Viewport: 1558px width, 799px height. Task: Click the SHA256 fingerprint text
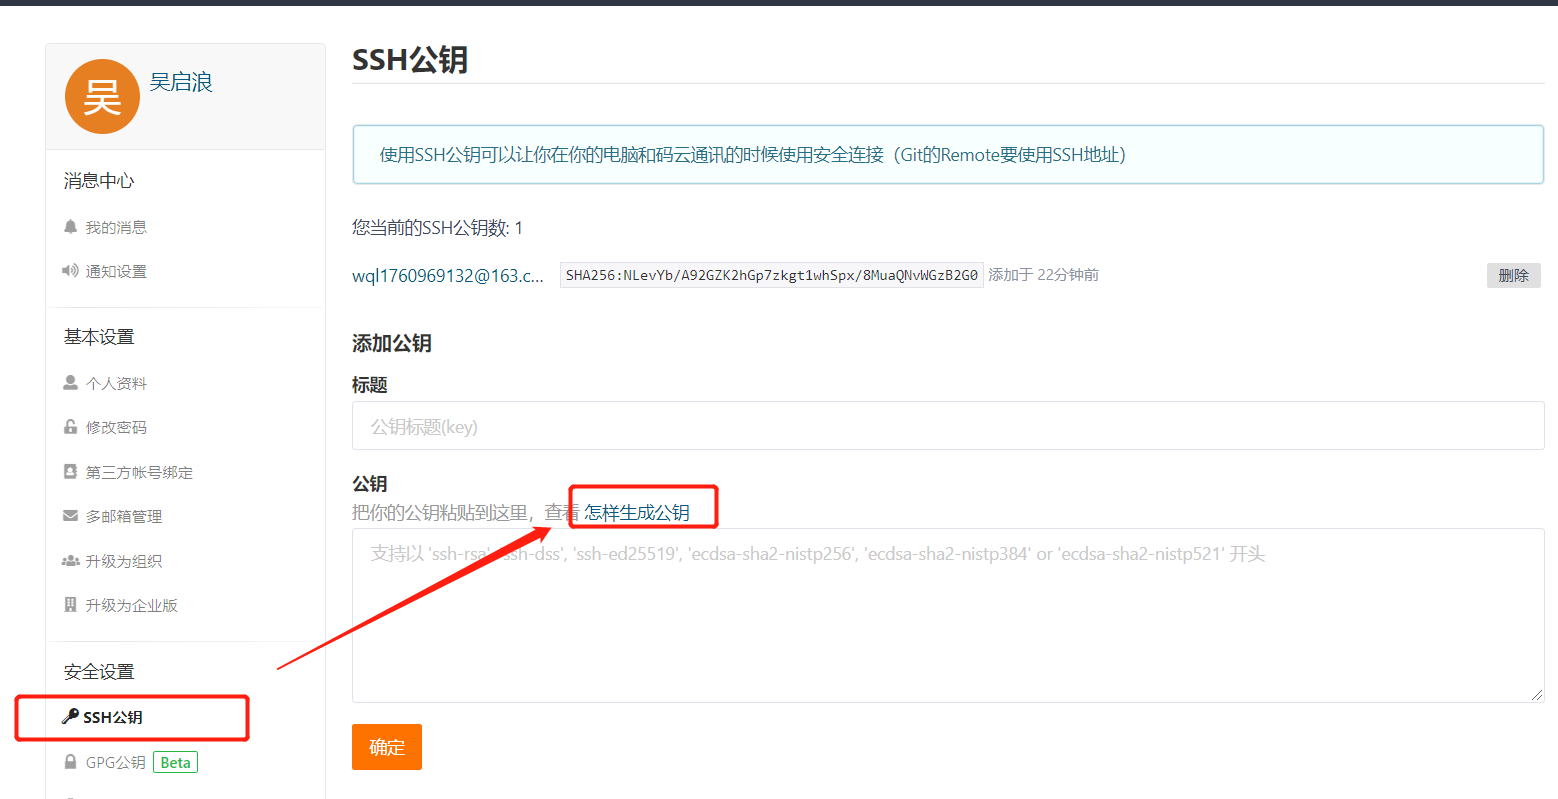[771, 275]
